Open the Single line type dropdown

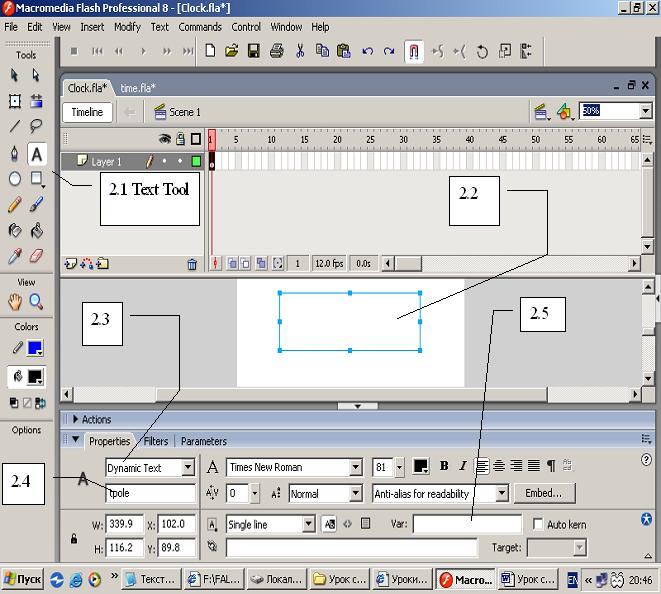click(308, 524)
